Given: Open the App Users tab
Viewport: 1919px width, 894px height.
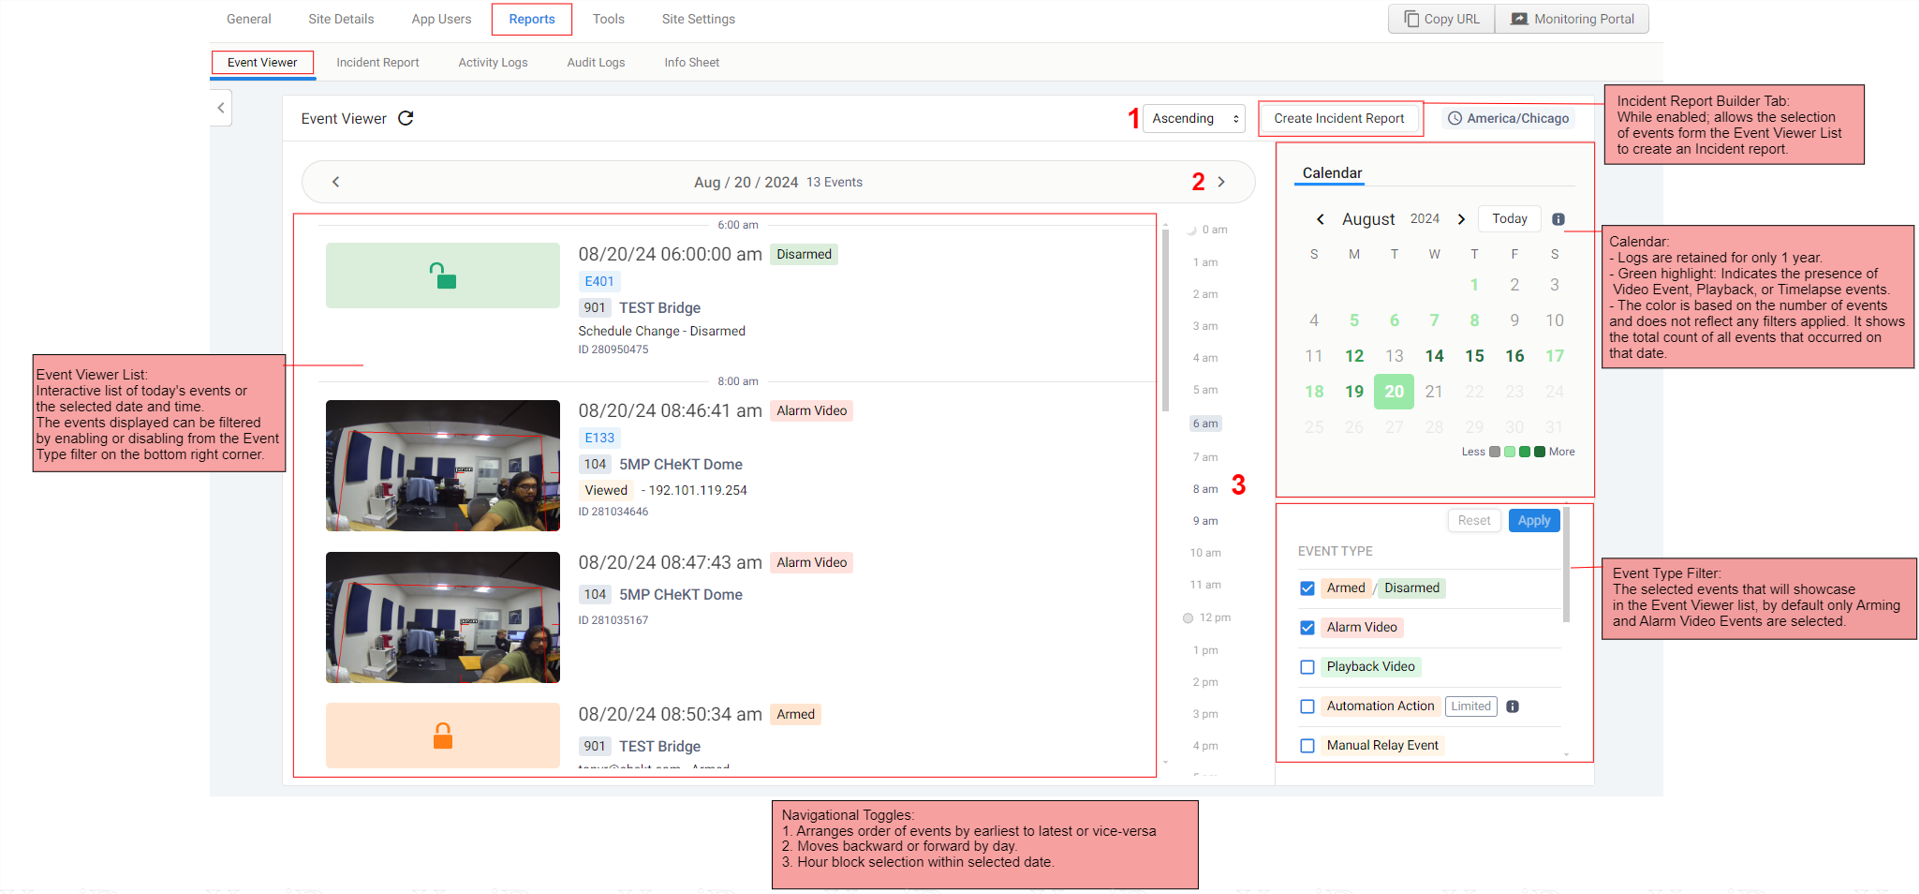Looking at the screenshot, I should click(x=441, y=19).
